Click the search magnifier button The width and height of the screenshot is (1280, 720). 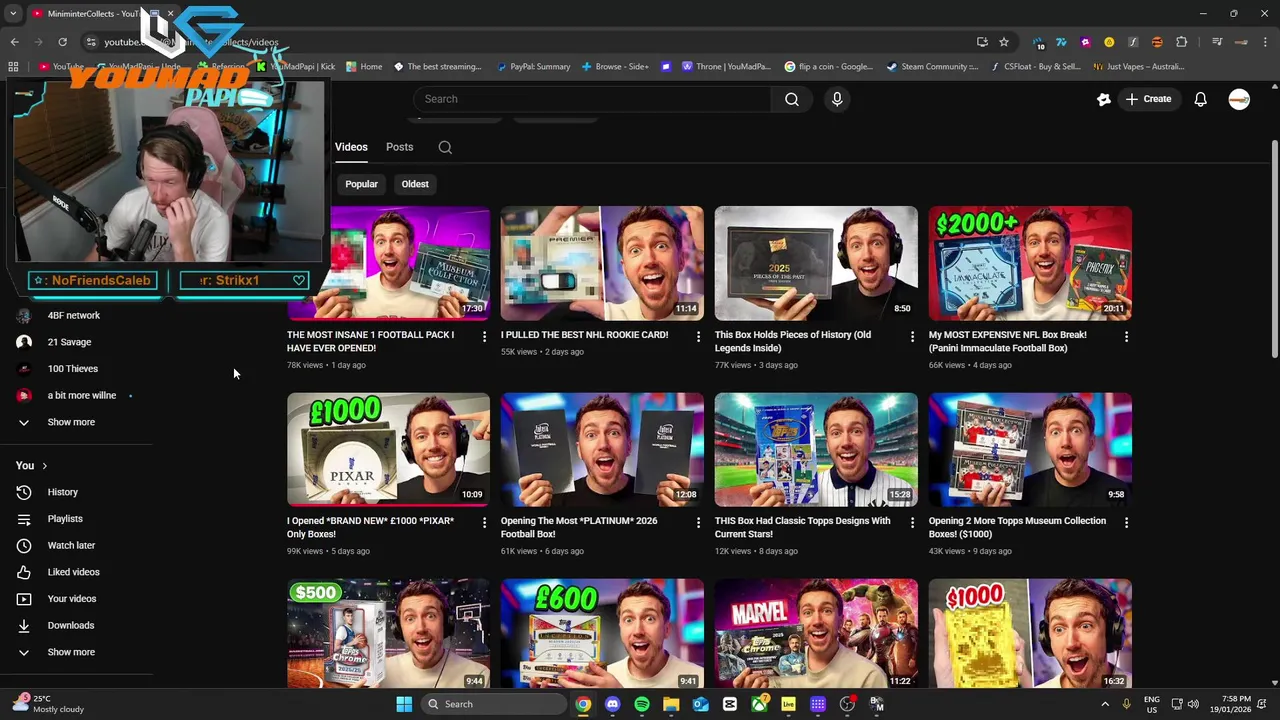791,99
